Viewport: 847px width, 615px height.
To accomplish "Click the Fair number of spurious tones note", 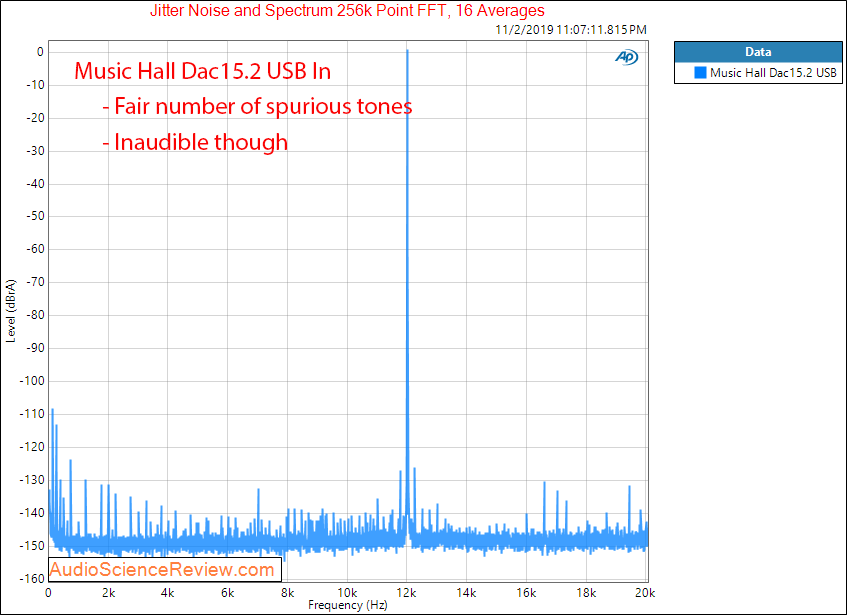I will (x=258, y=106).
